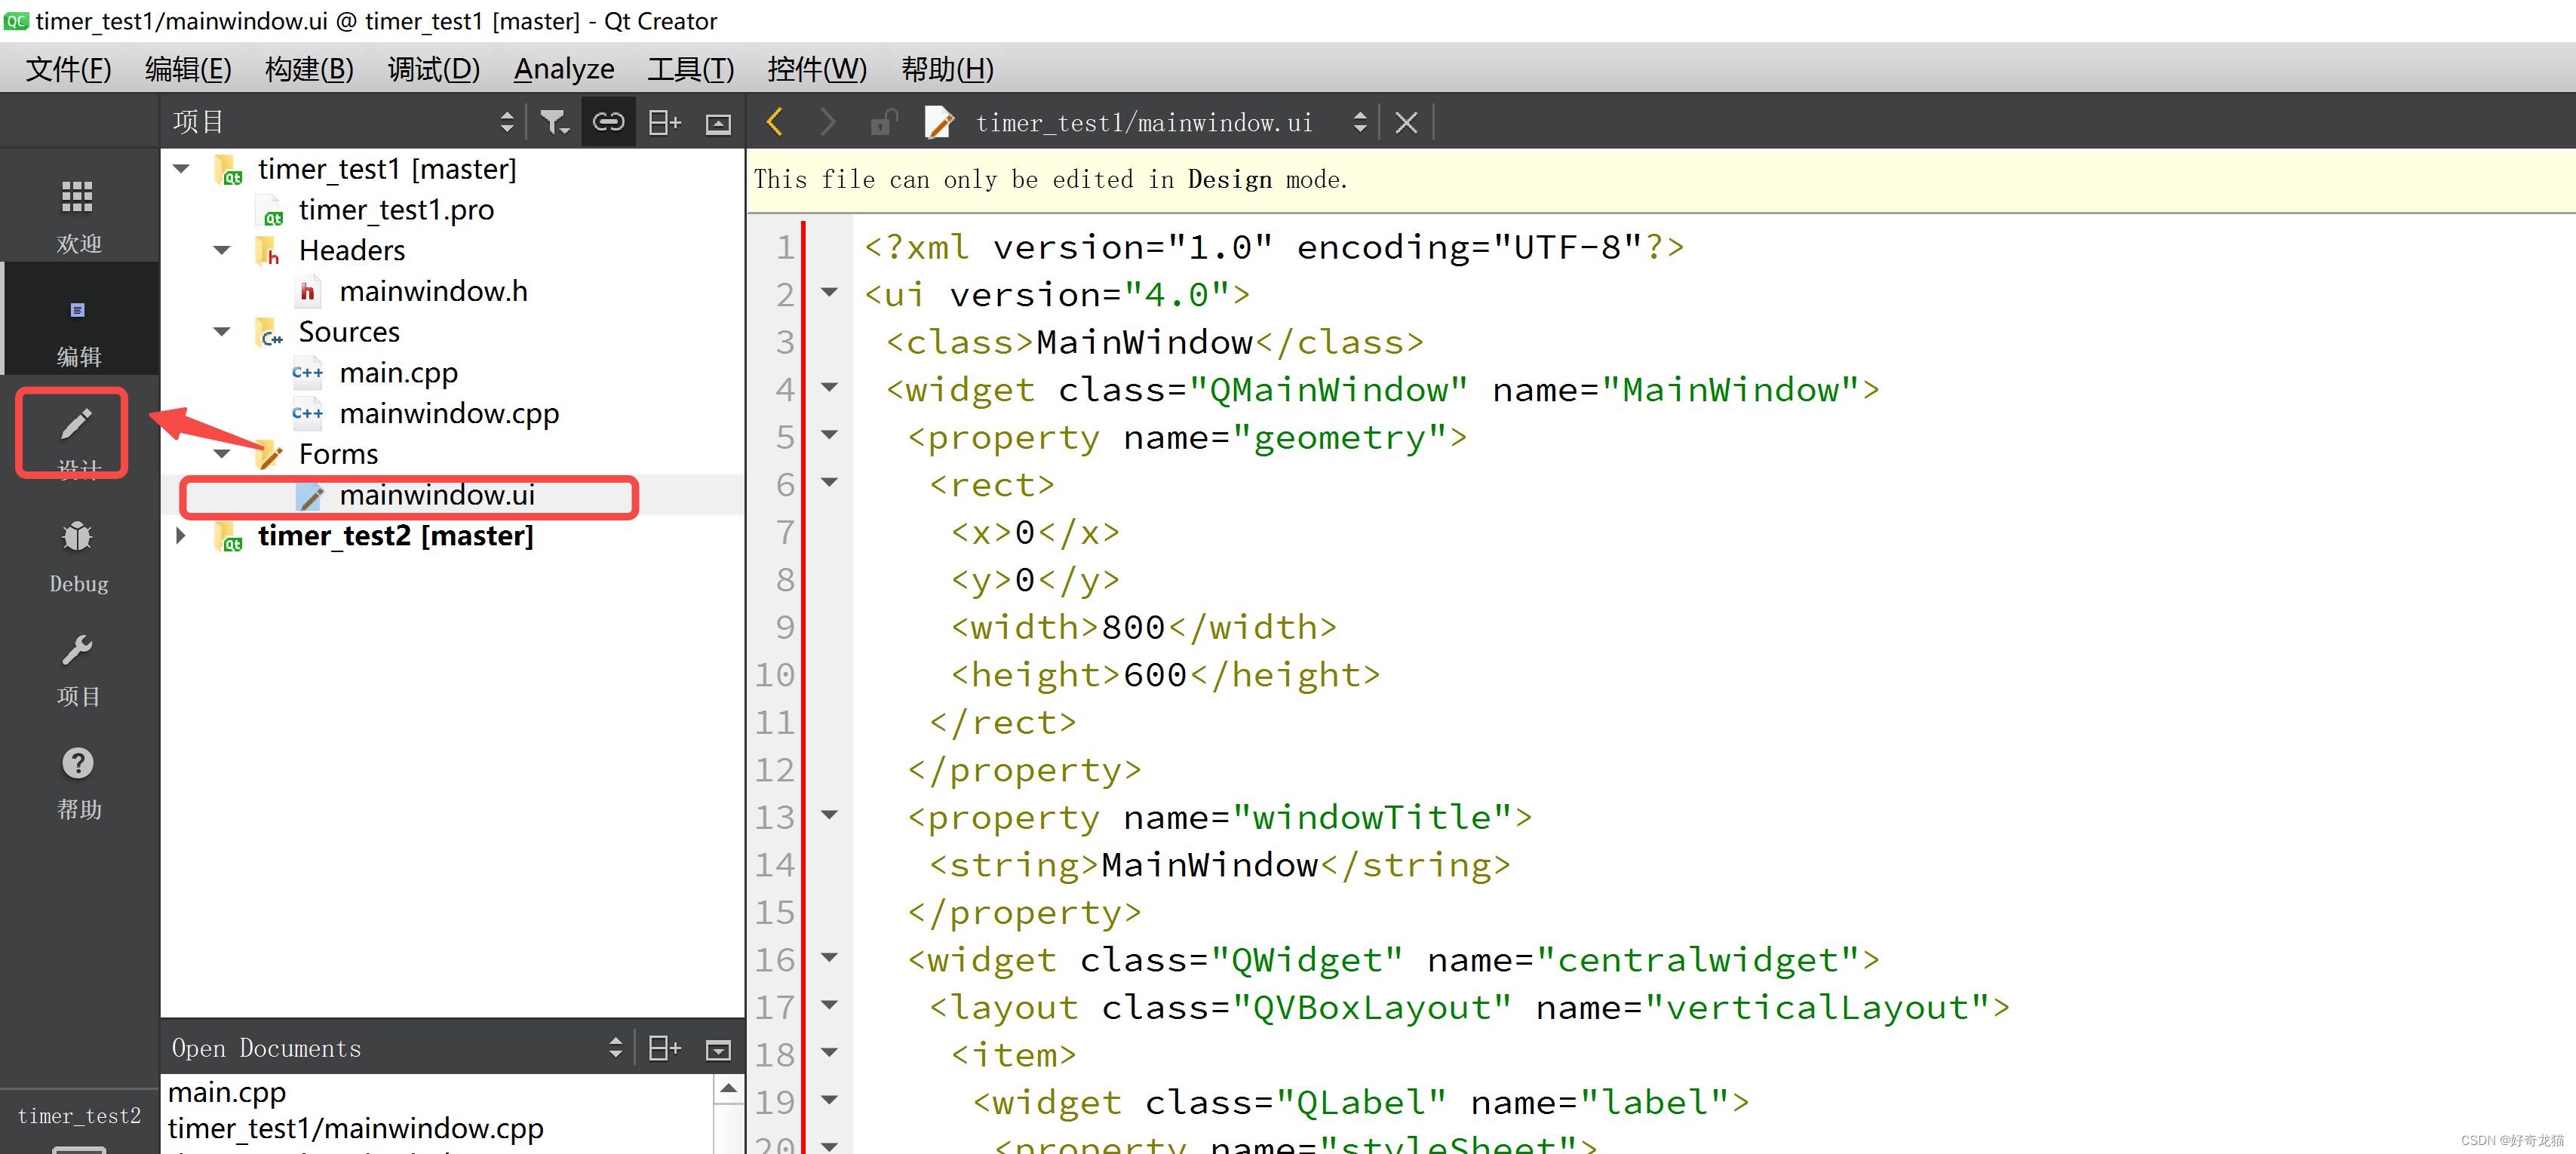Image resolution: width=2576 pixels, height=1154 pixels.
Task: Open the 编辑(E) menu
Action: click(x=188, y=69)
